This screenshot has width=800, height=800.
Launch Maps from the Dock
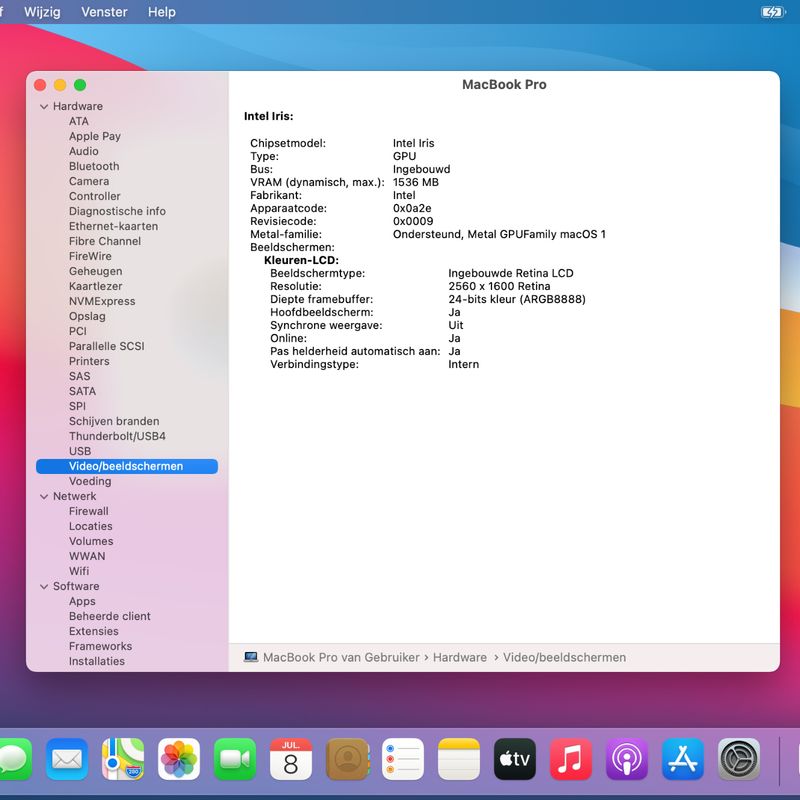123,759
